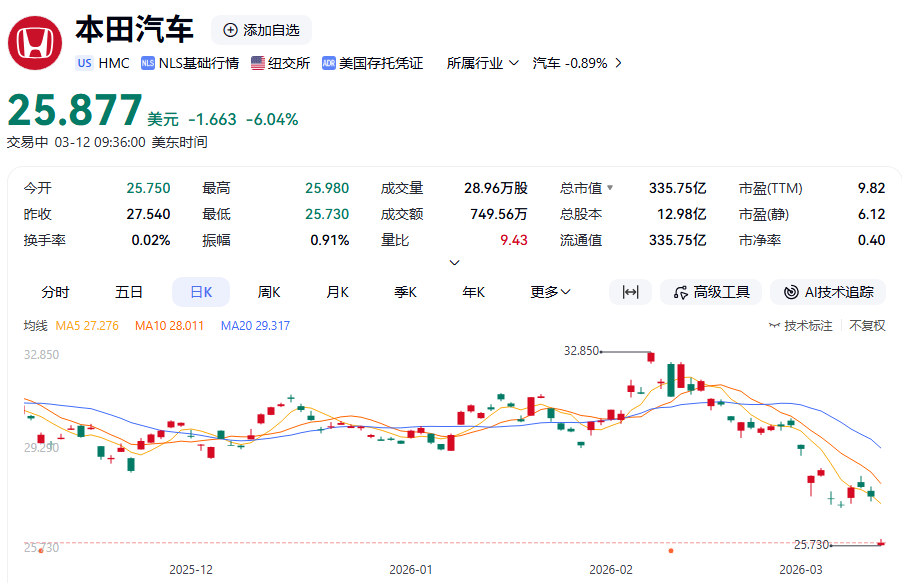
Task: Open AI技术追踪 tracking tool
Action: click(828, 292)
